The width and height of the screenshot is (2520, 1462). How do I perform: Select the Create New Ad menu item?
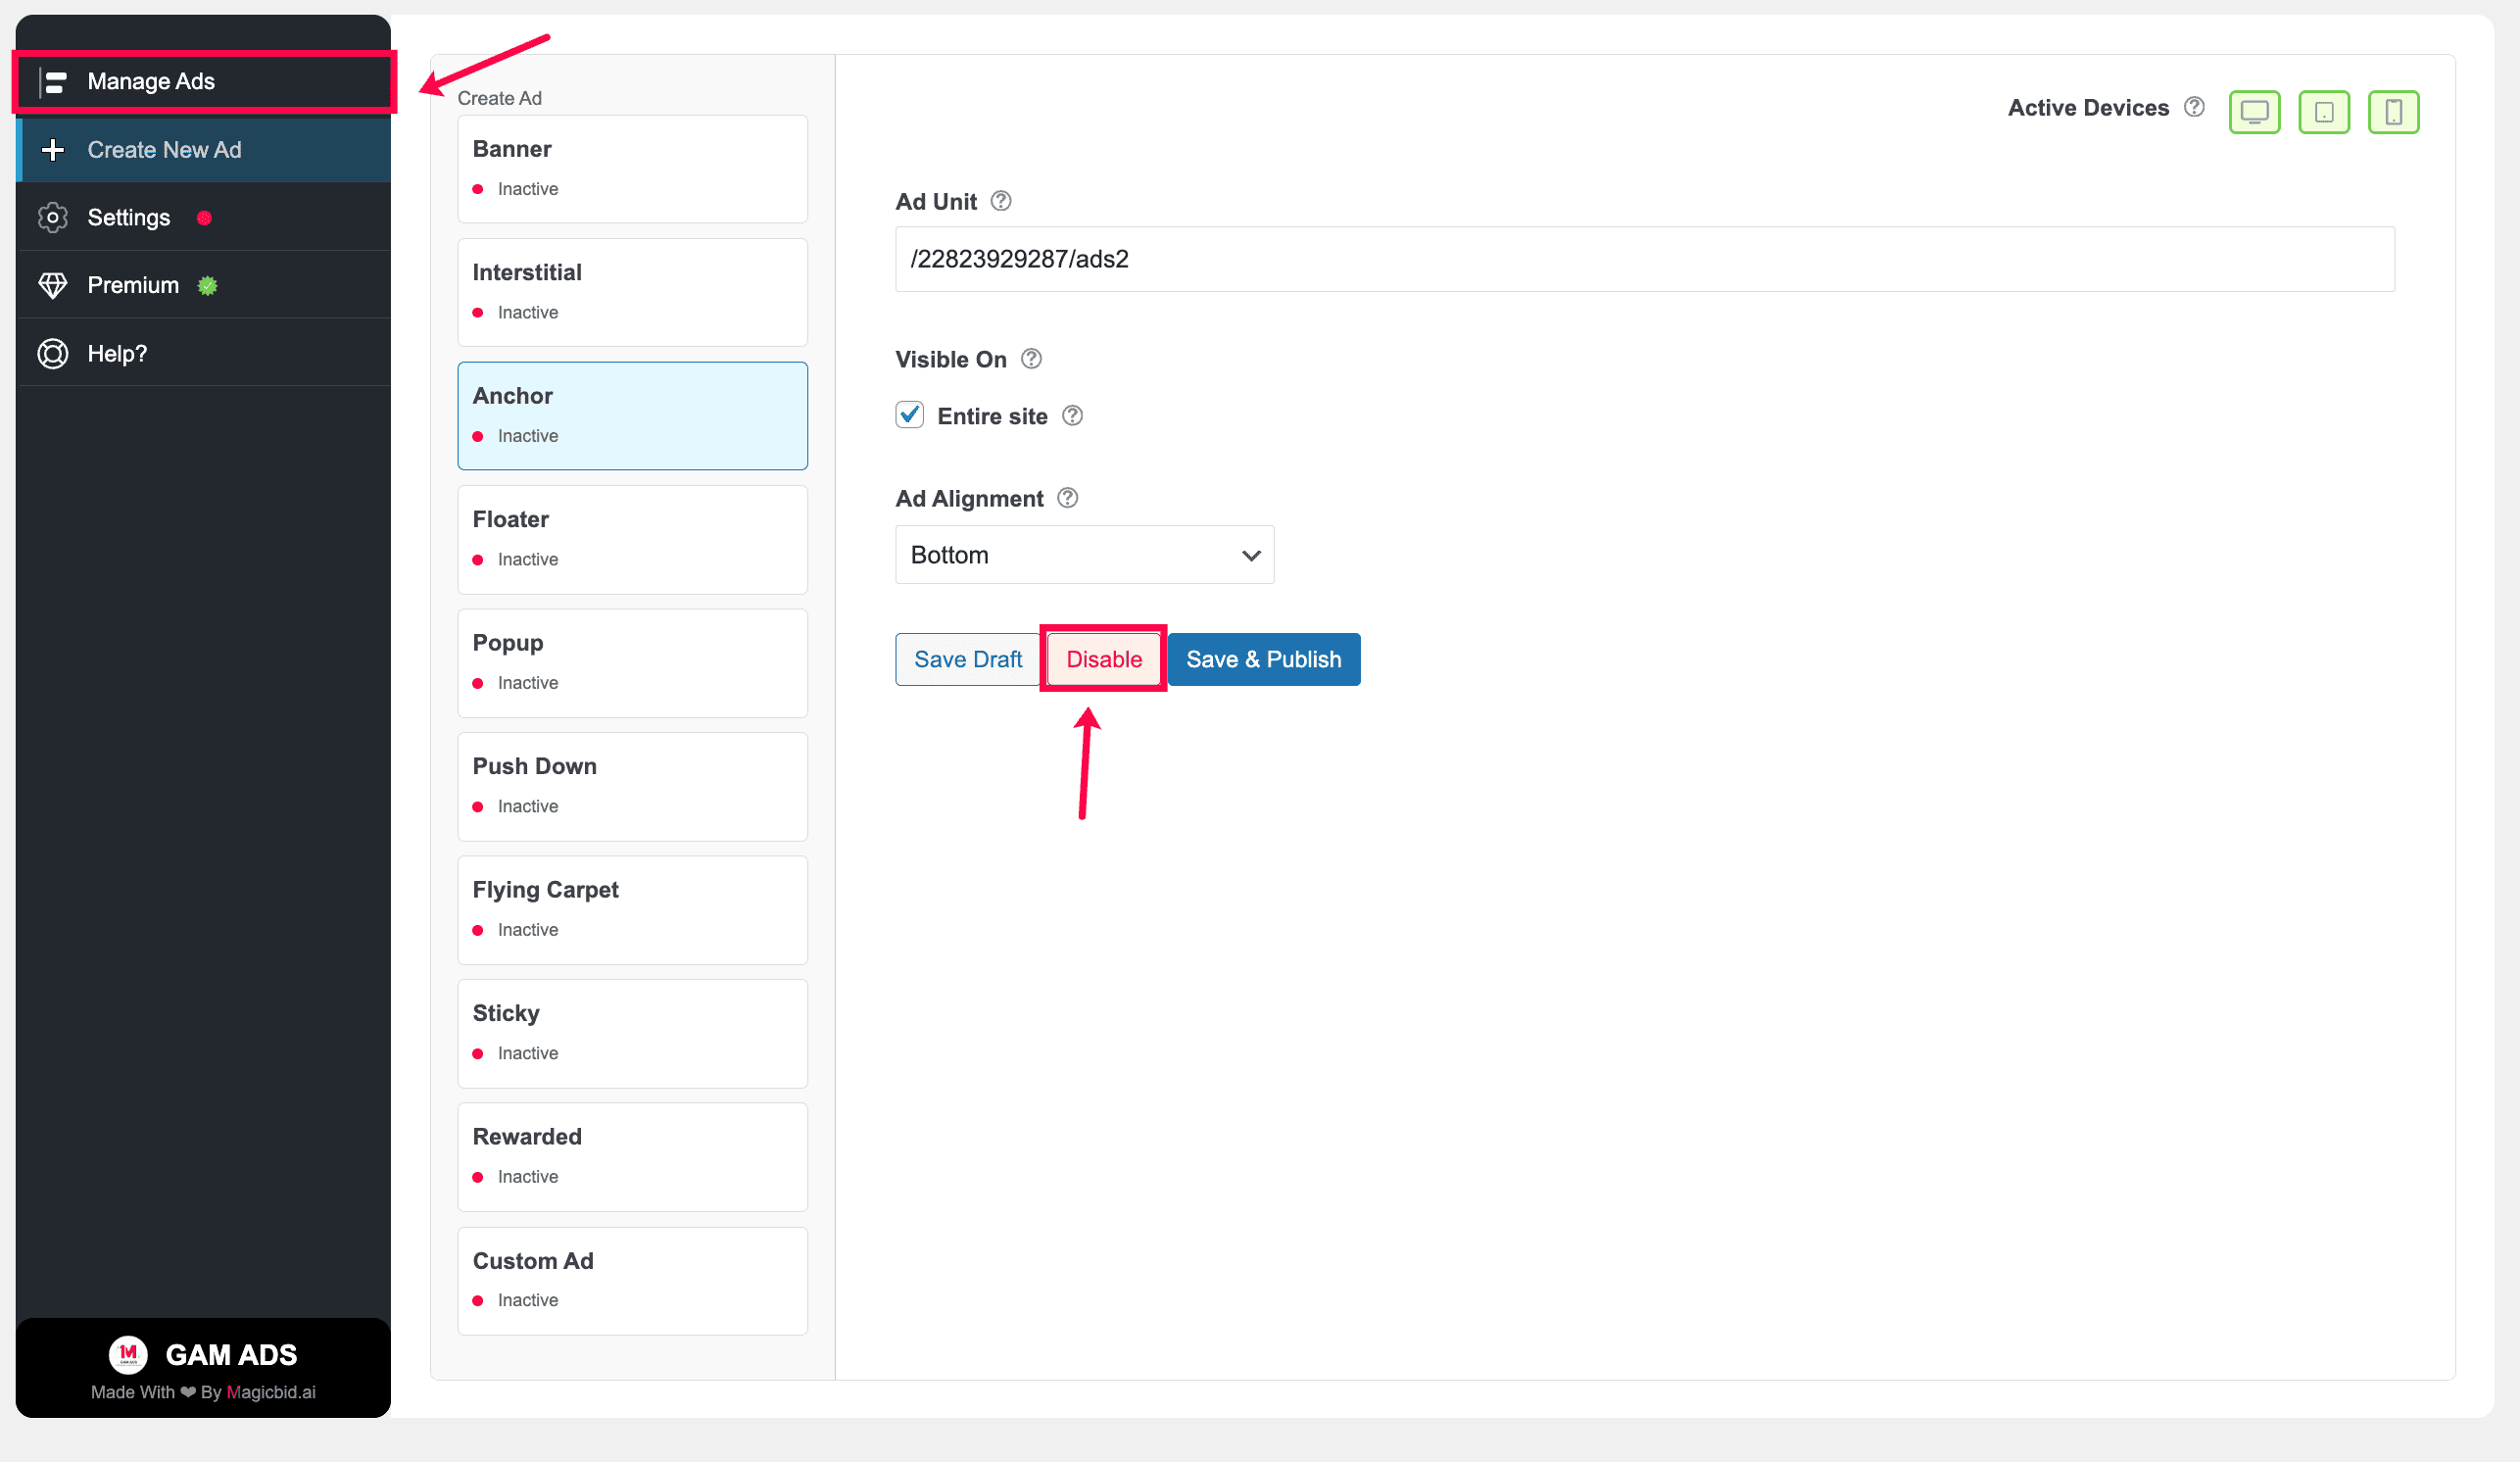[204, 150]
